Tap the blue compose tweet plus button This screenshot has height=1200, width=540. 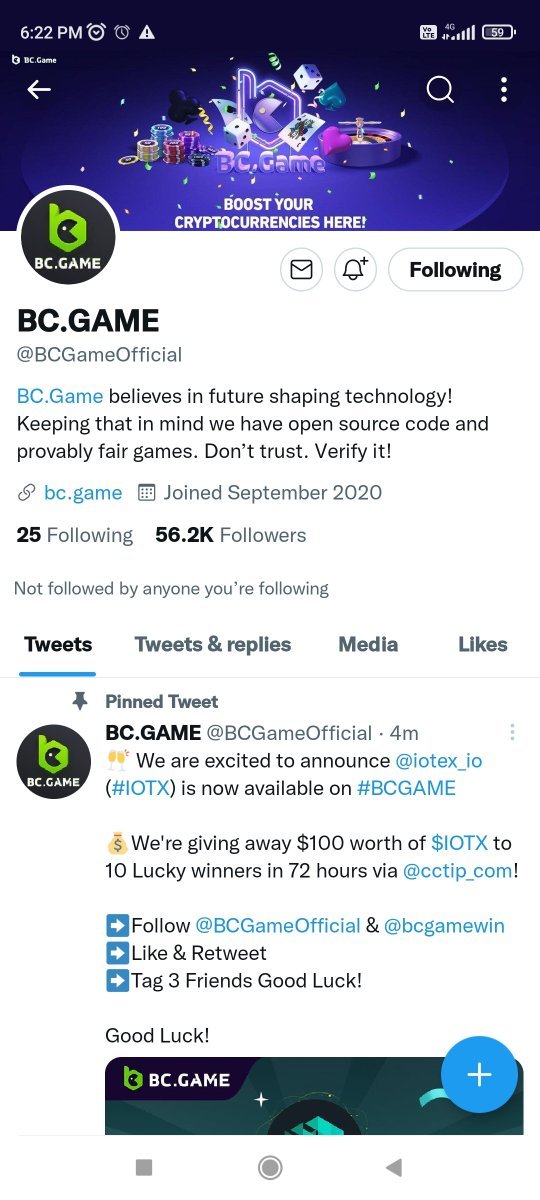coord(479,1075)
